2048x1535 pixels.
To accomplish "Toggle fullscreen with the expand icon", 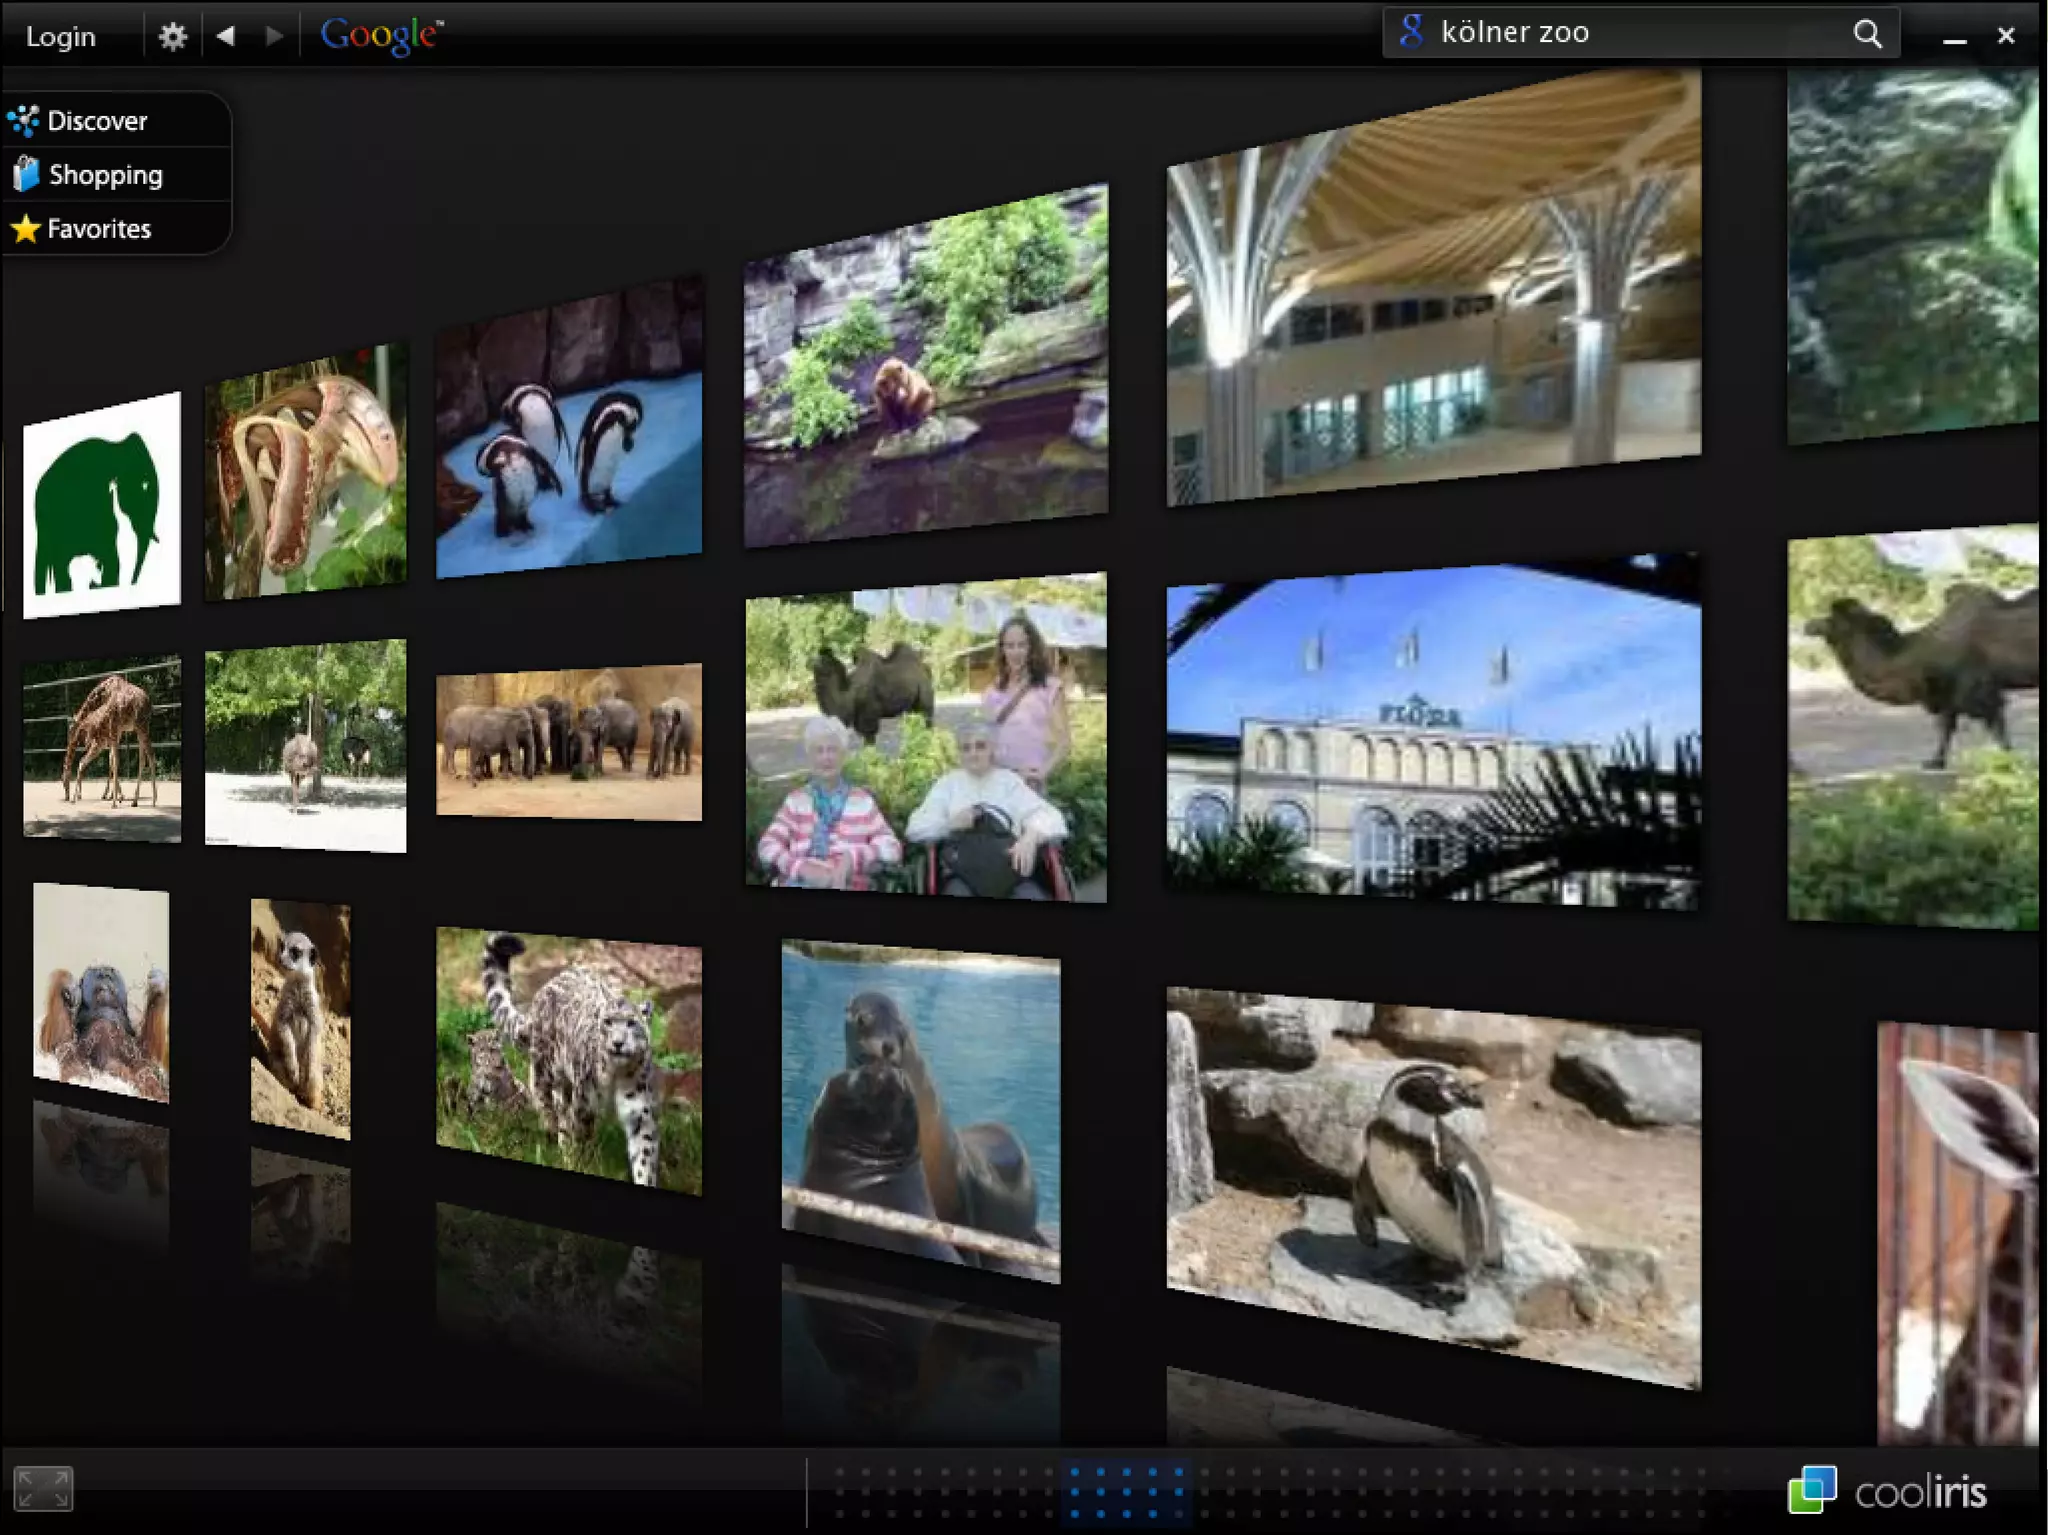I will point(43,1488).
